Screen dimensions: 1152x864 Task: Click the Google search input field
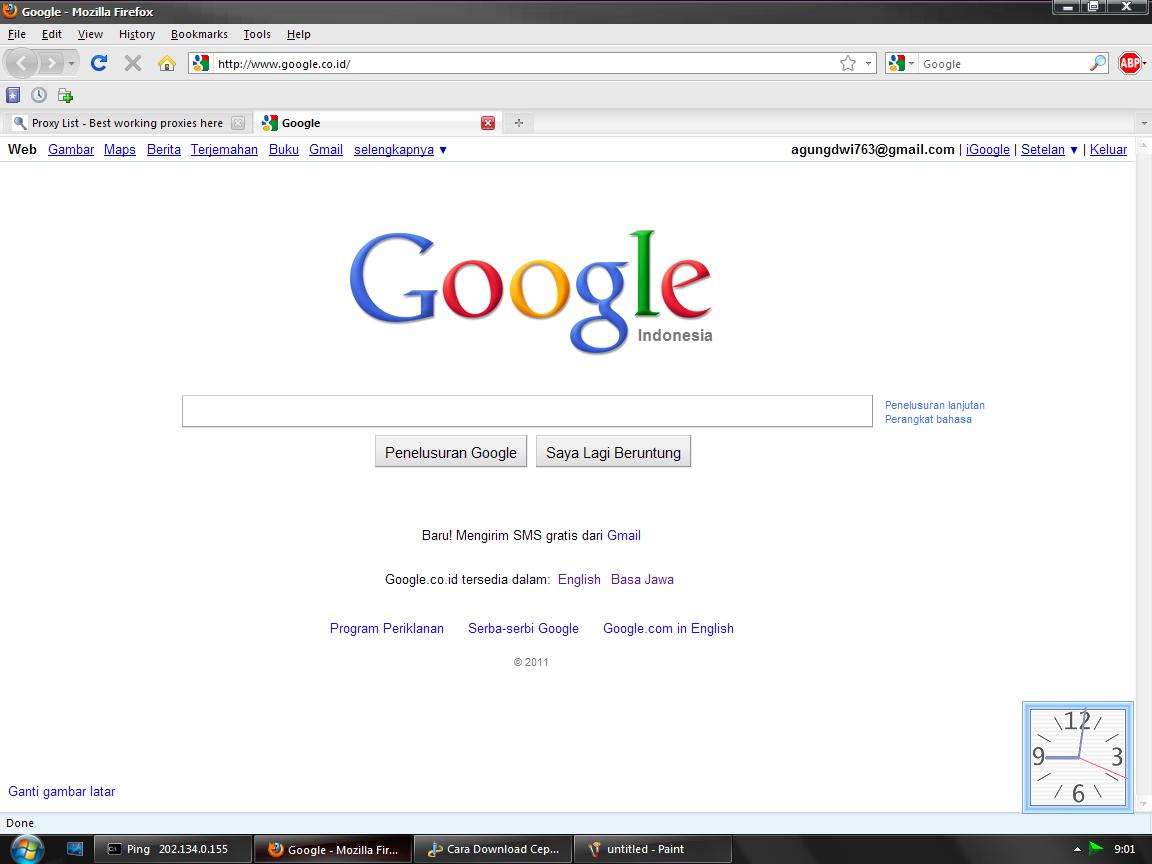click(x=528, y=411)
